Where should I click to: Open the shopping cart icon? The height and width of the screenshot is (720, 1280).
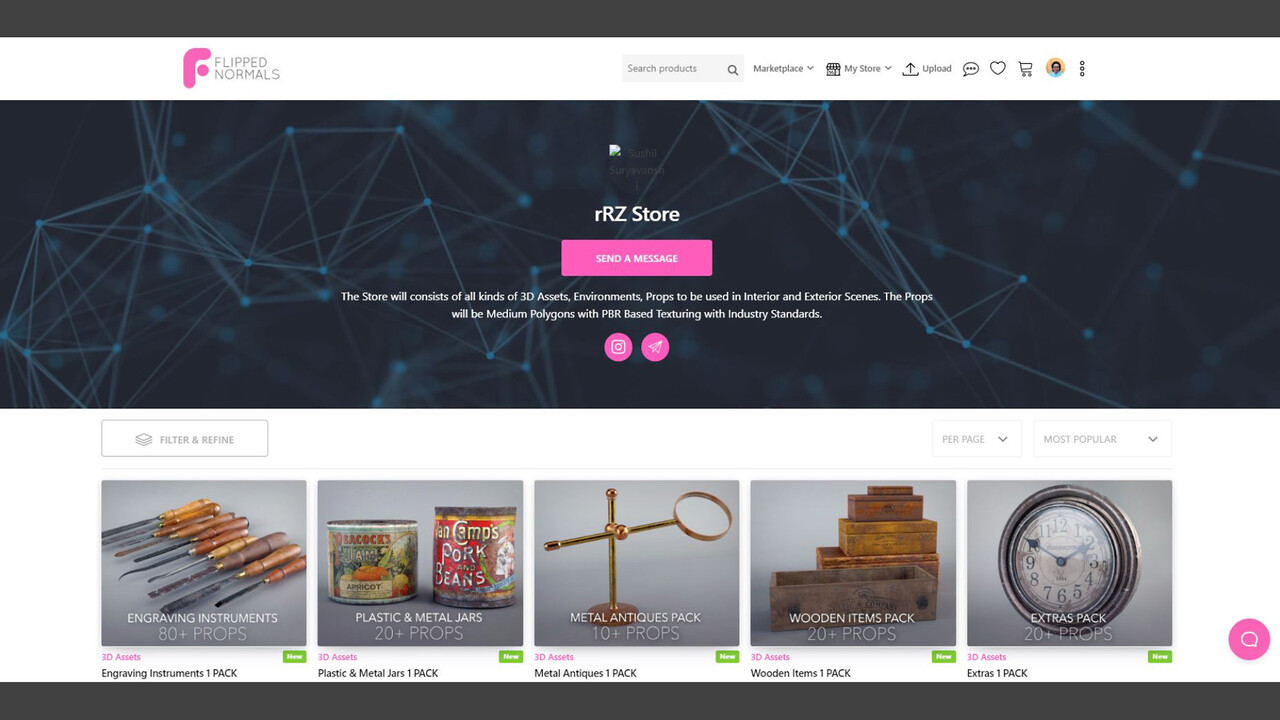1025,68
